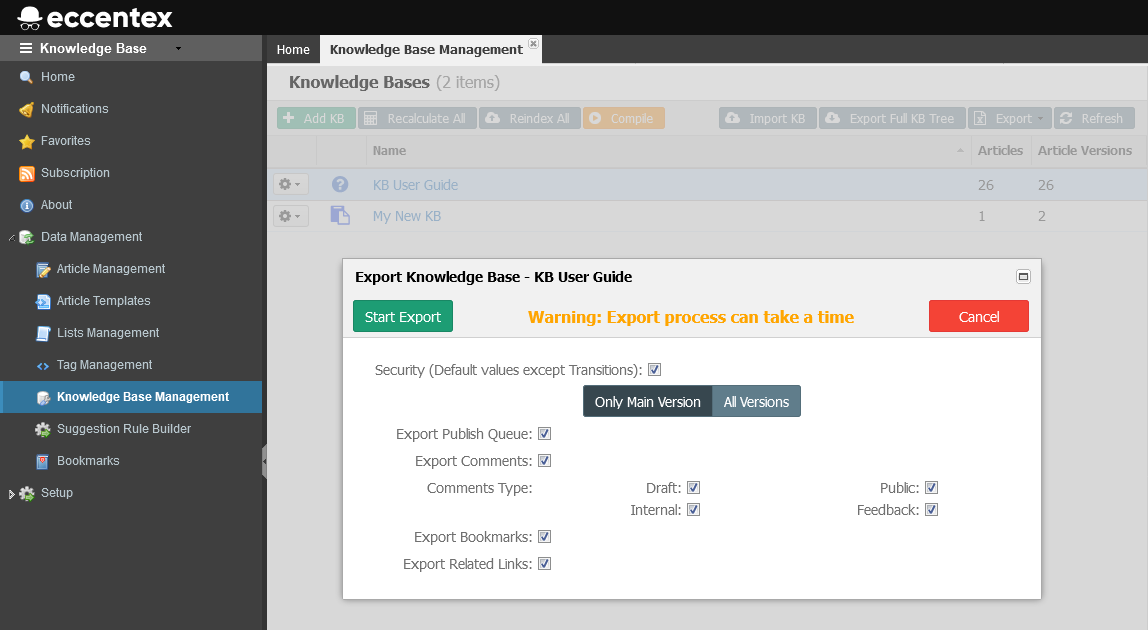The image size is (1148, 630).
Task: Click the Bookmarks icon in sidebar
Action: 43,462
